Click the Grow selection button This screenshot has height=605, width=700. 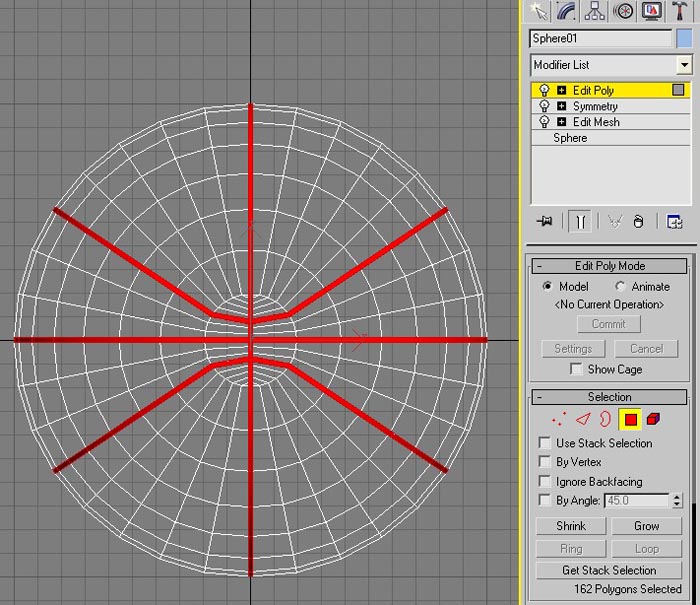(646, 526)
